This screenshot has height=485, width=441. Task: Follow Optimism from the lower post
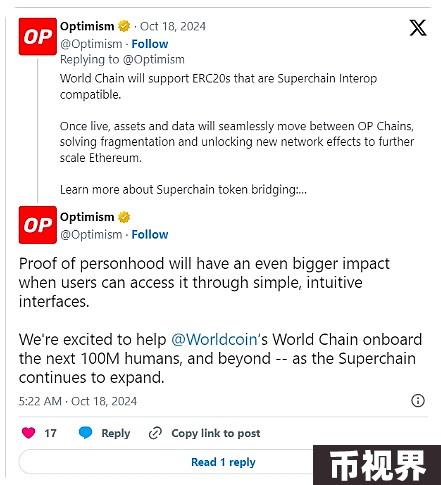point(150,234)
